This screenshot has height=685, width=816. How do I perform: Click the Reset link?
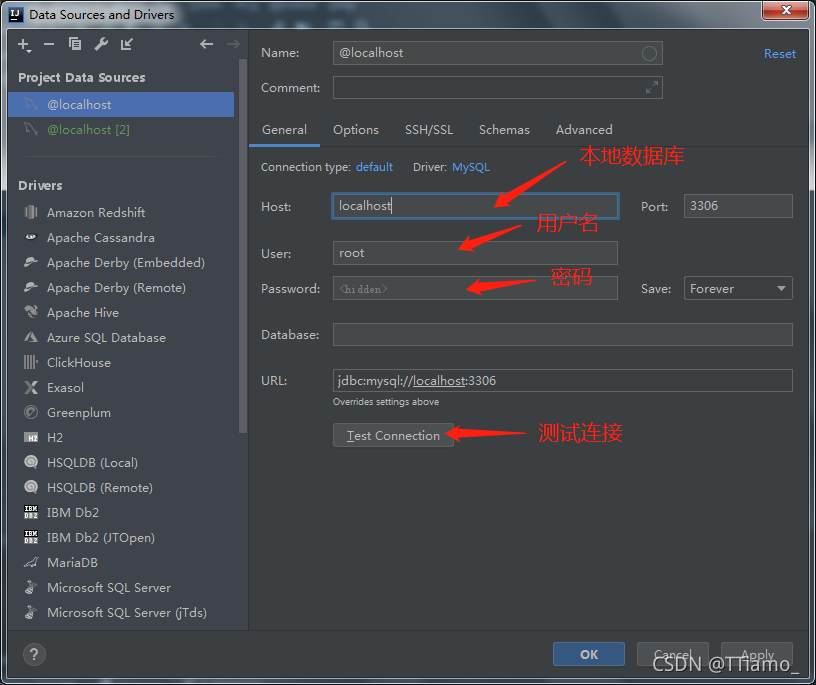[x=780, y=54]
